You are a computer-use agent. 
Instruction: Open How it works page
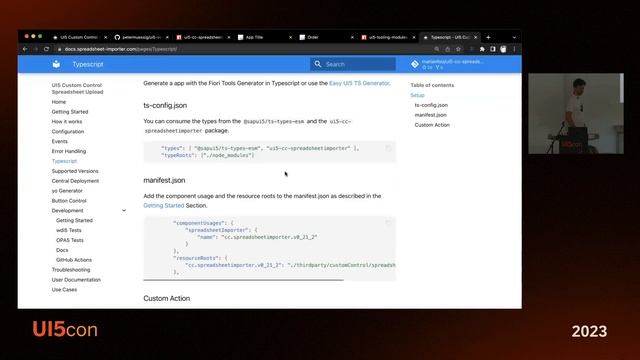67,121
